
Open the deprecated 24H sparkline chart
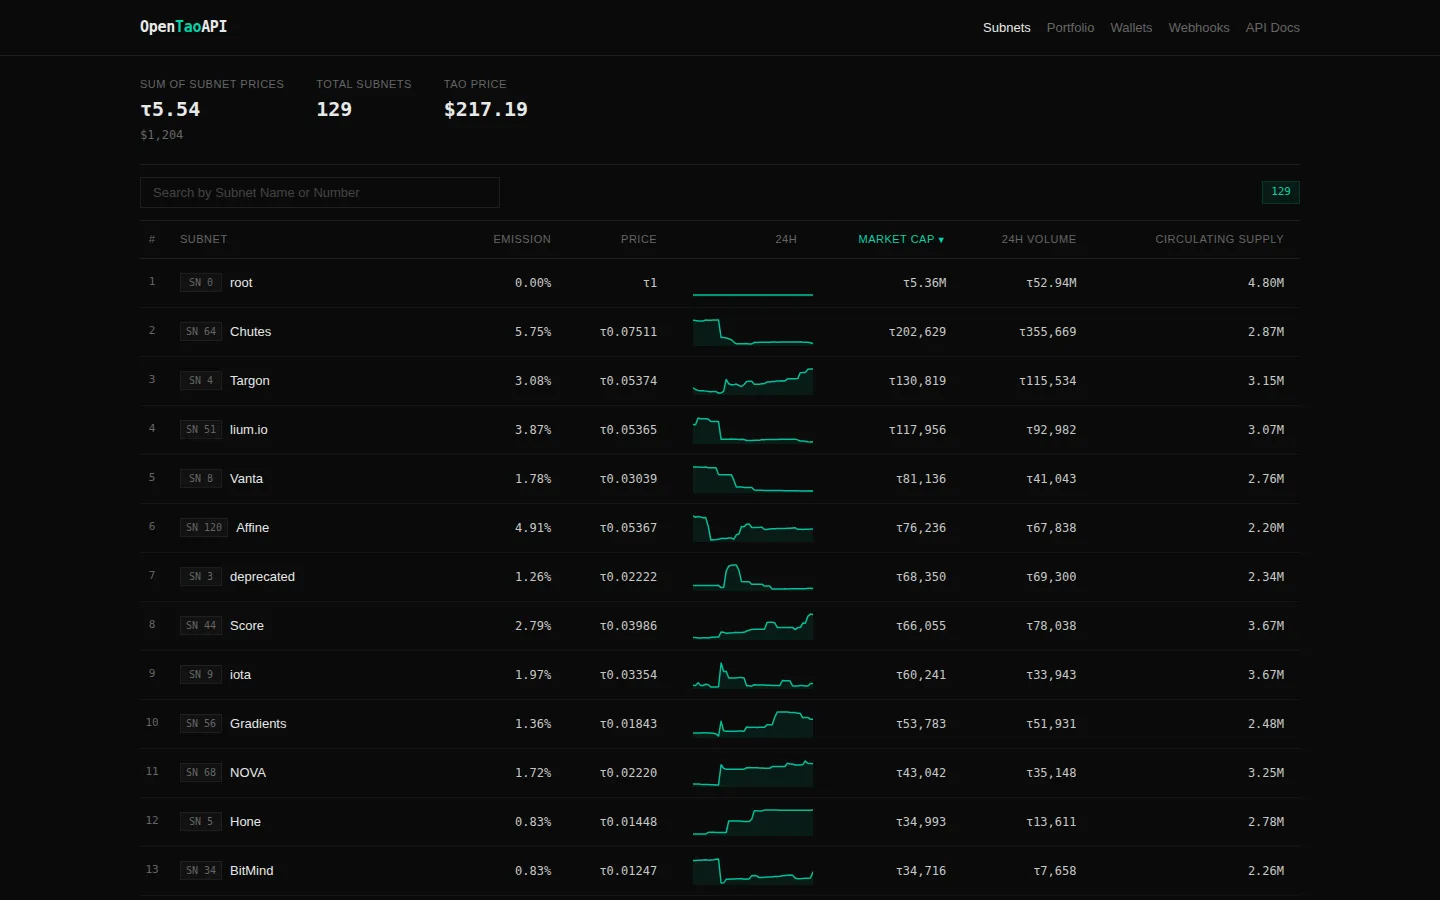(753, 577)
